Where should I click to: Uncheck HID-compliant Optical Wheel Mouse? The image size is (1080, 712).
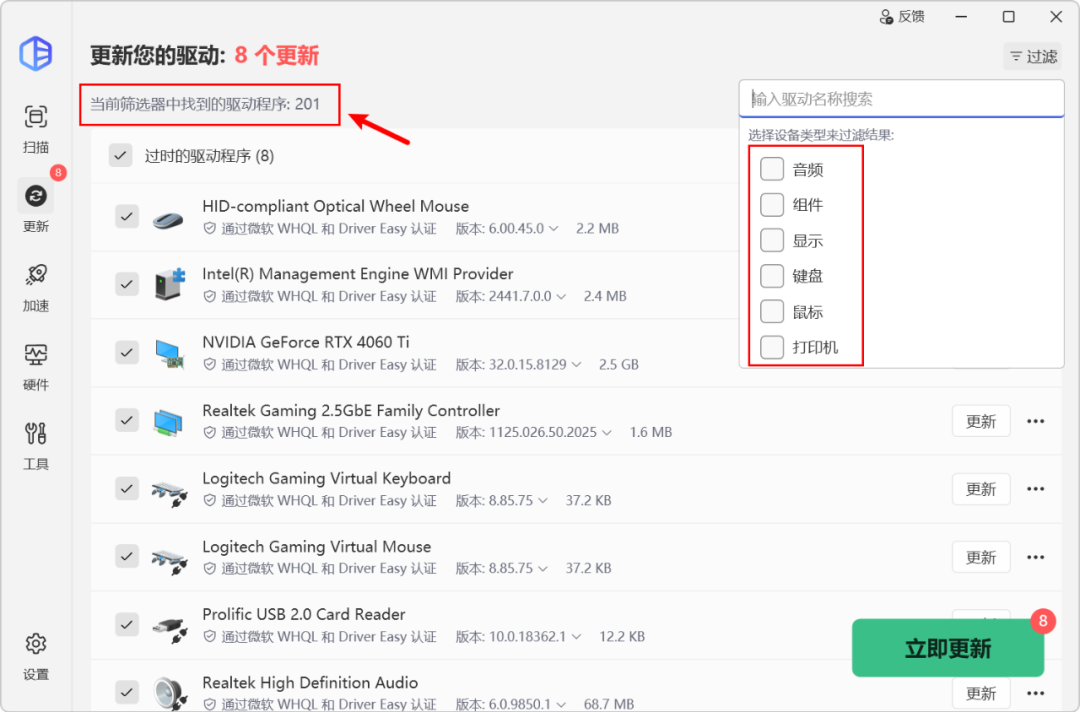coord(127,216)
